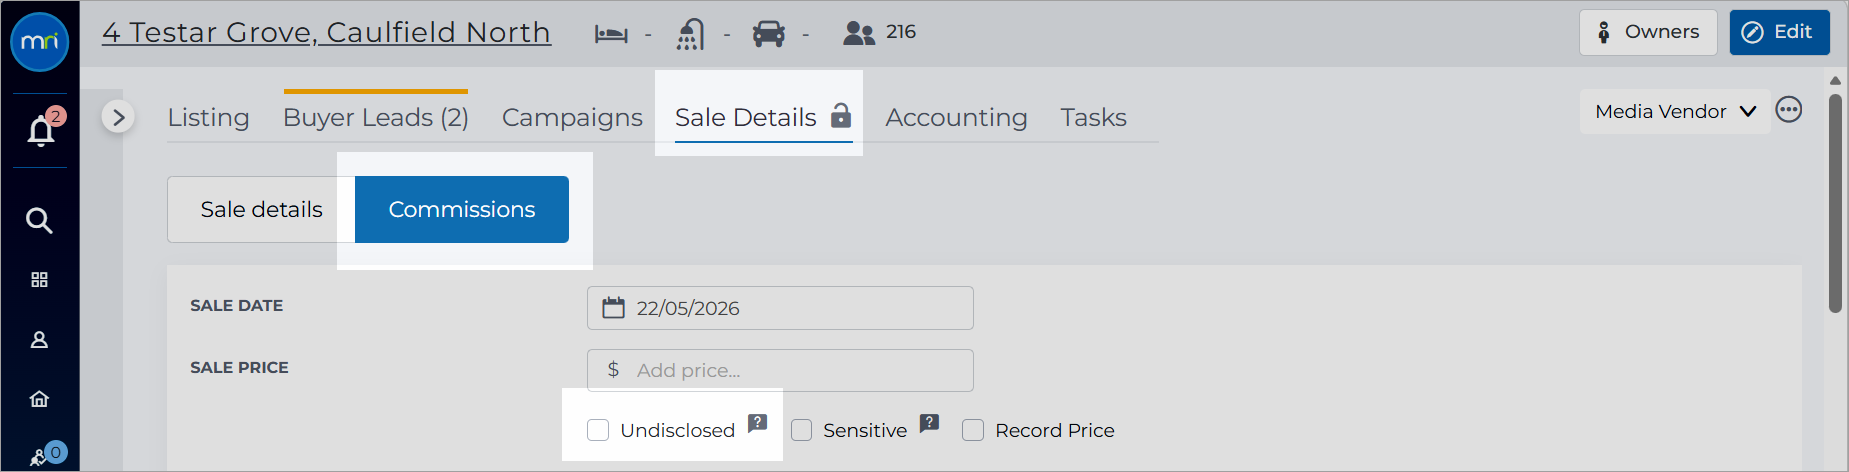
Task: Check the Record Price checkbox
Action: point(973,430)
